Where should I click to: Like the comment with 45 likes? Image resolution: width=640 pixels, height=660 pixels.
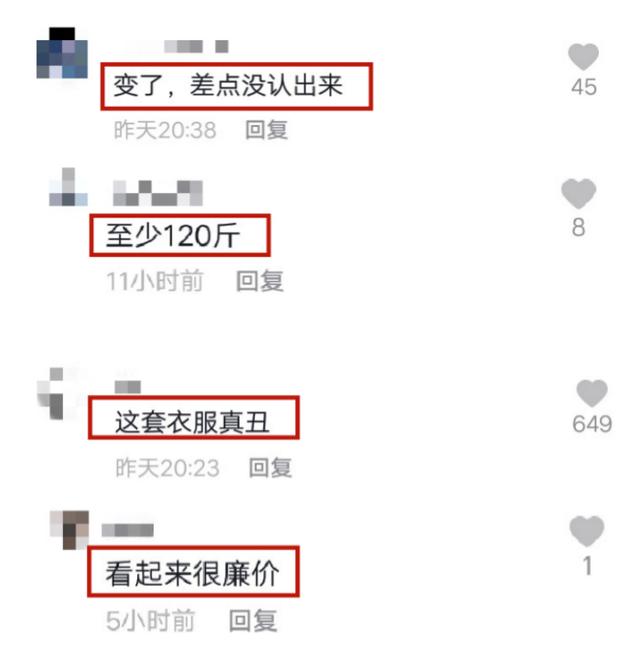(583, 57)
